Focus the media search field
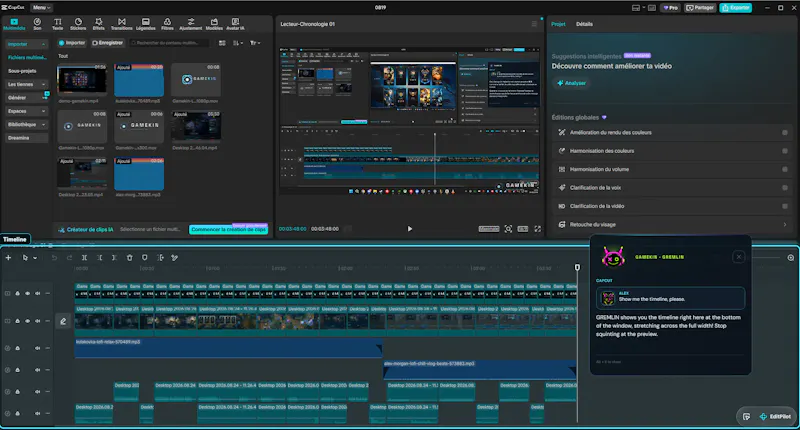 click(169, 43)
